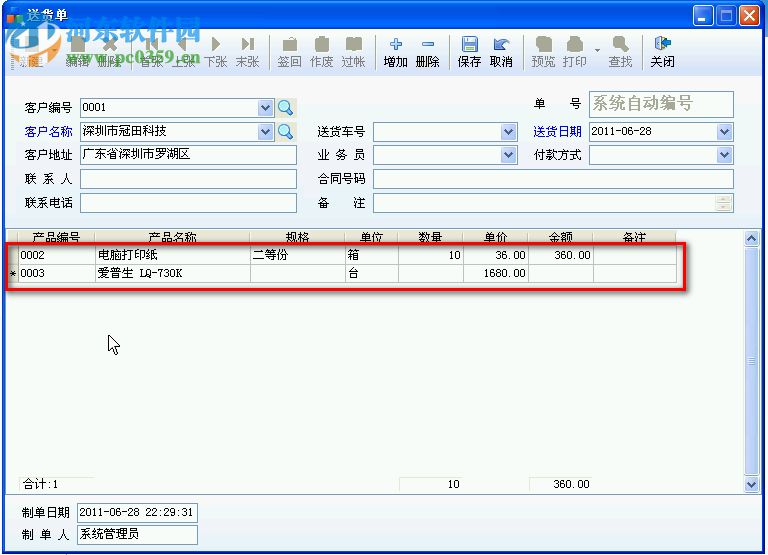Click the unit price cell 1680.00
768x555 pixels.
coord(496,273)
